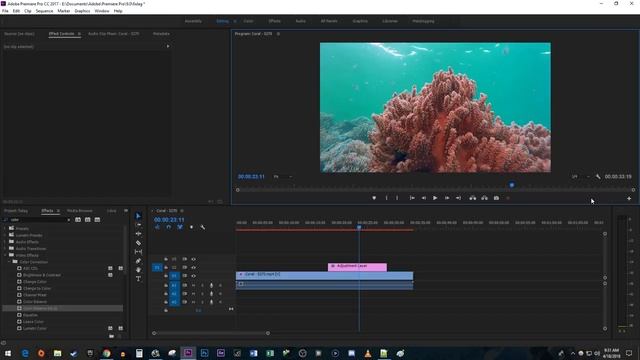
Task: Expand the Lumetri Presets folder
Action: tap(5, 235)
